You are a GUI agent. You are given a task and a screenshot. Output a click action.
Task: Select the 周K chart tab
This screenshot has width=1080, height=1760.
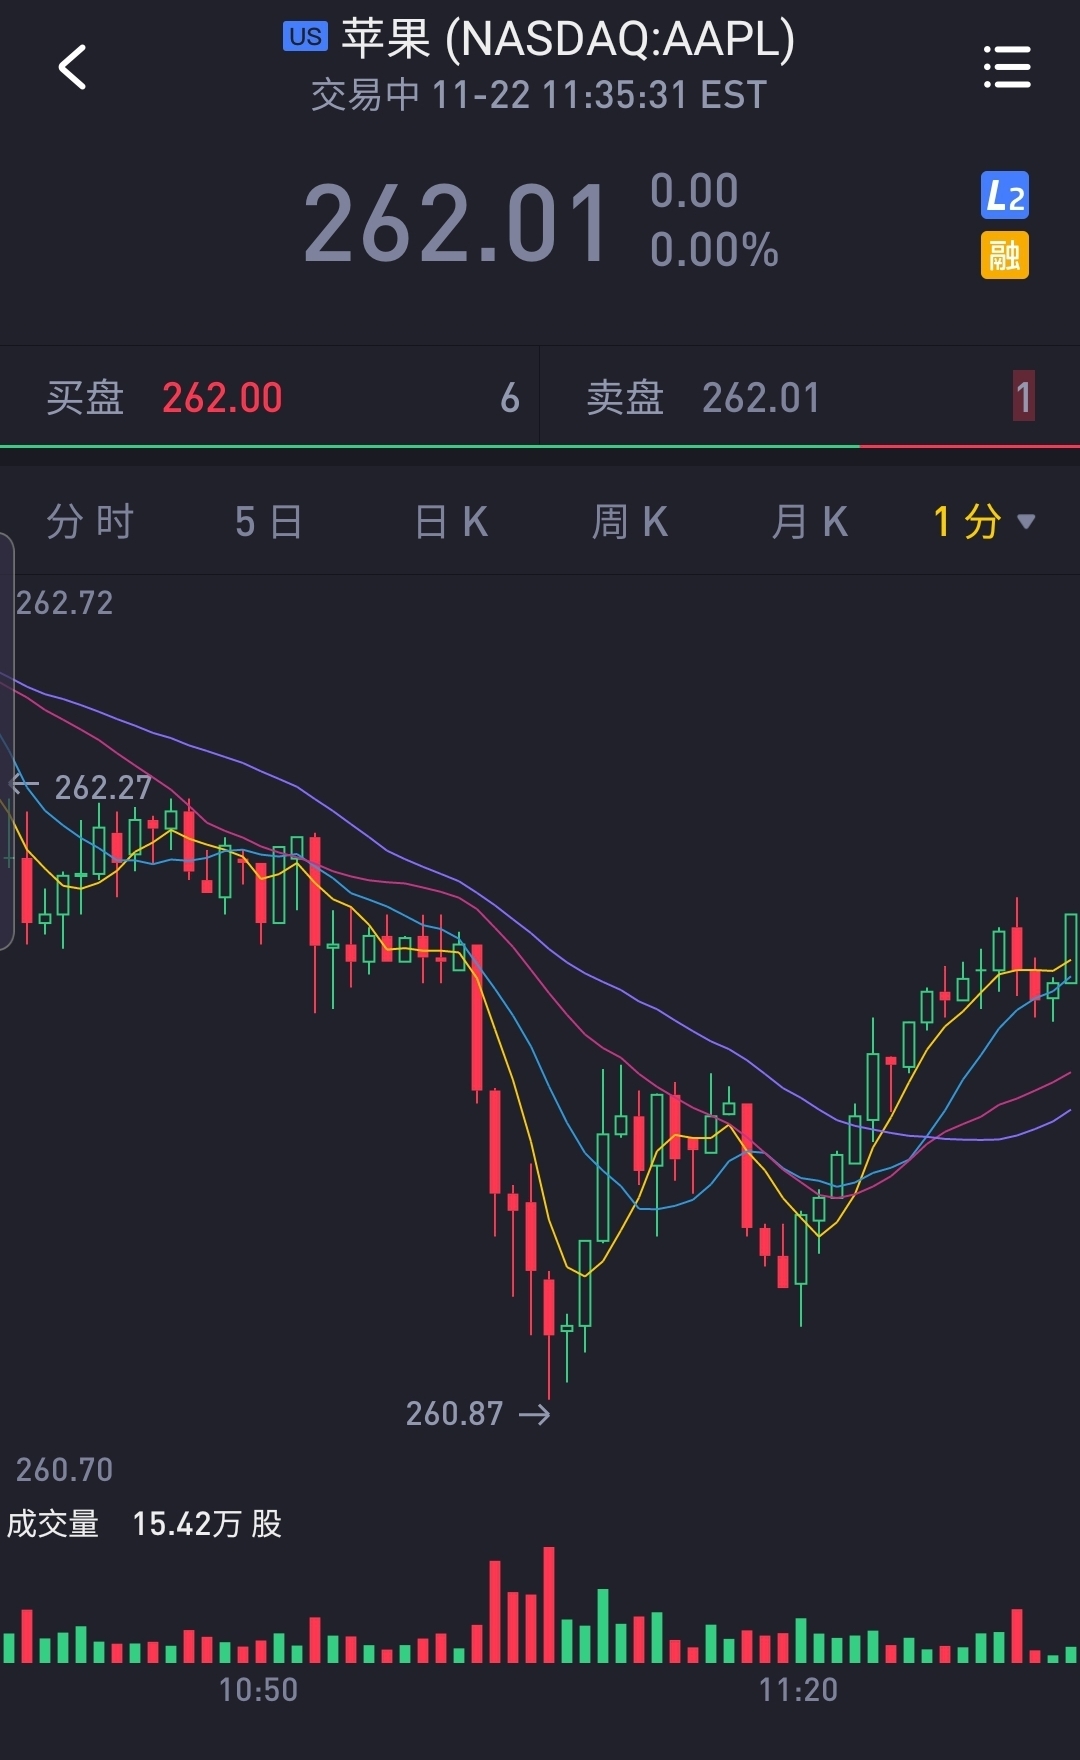point(630,521)
